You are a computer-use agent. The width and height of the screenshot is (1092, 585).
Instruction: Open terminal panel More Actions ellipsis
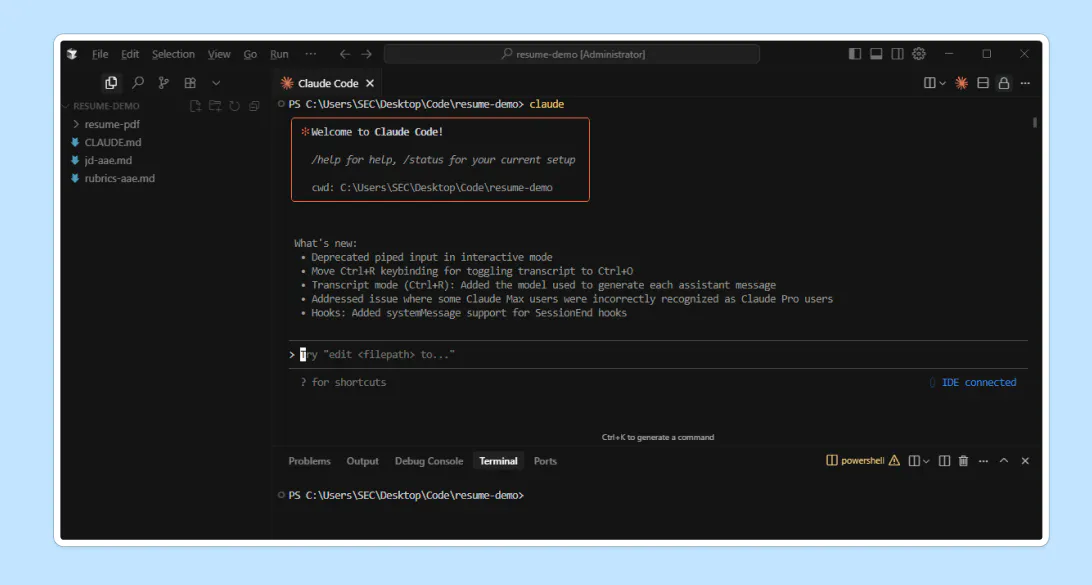[983, 461]
